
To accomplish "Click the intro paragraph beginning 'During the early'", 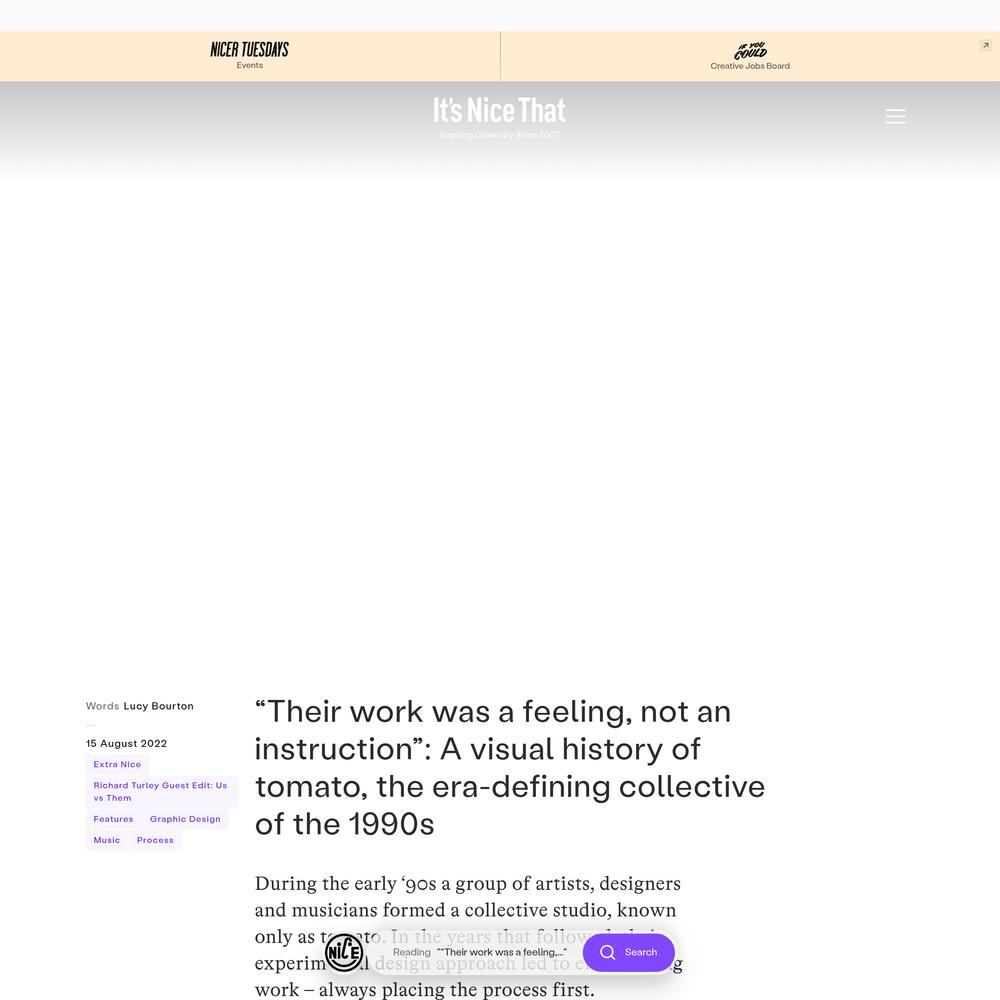I will coord(469,936).
